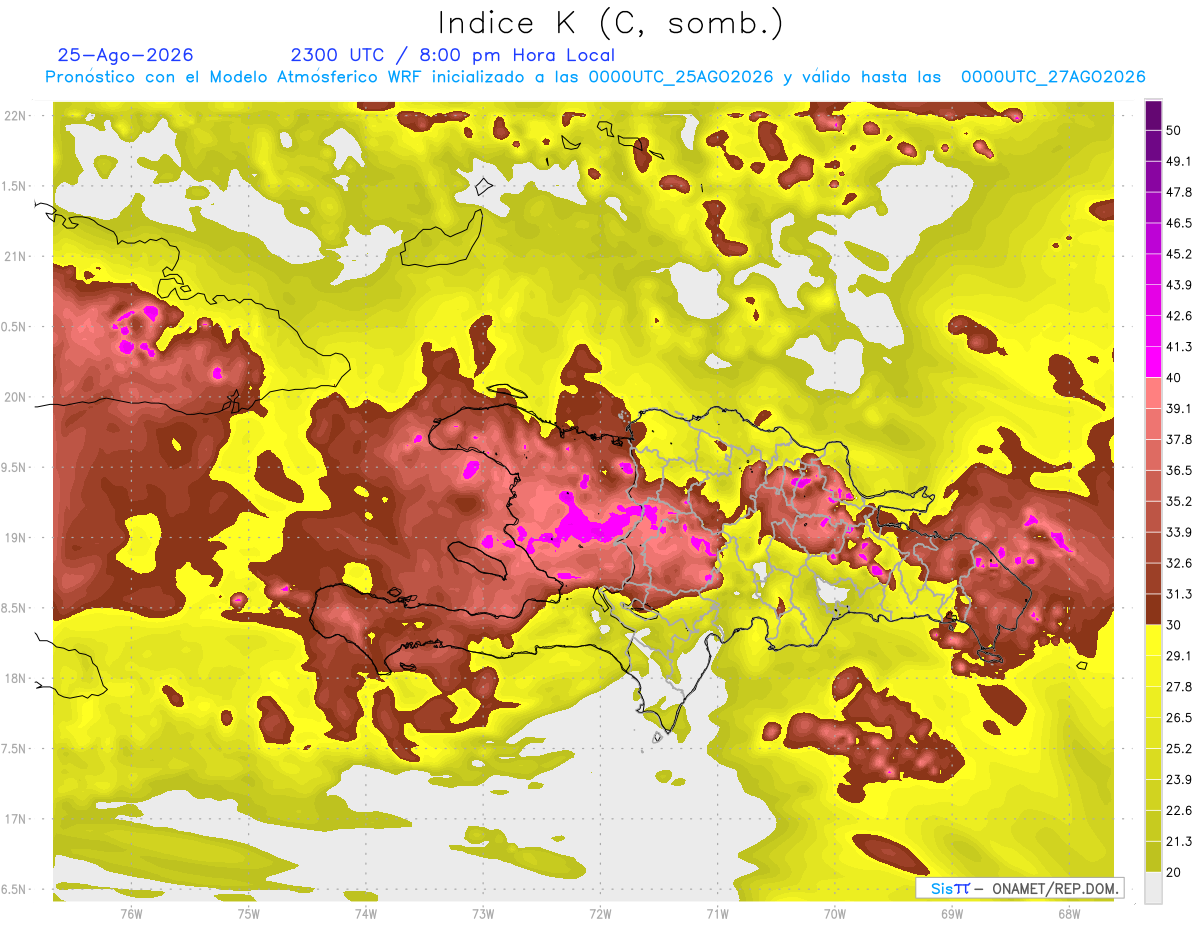The width and height of the screenshot is (1200, 927).
Task: Click the '21.3' legend value
Action: [1179, 841]
